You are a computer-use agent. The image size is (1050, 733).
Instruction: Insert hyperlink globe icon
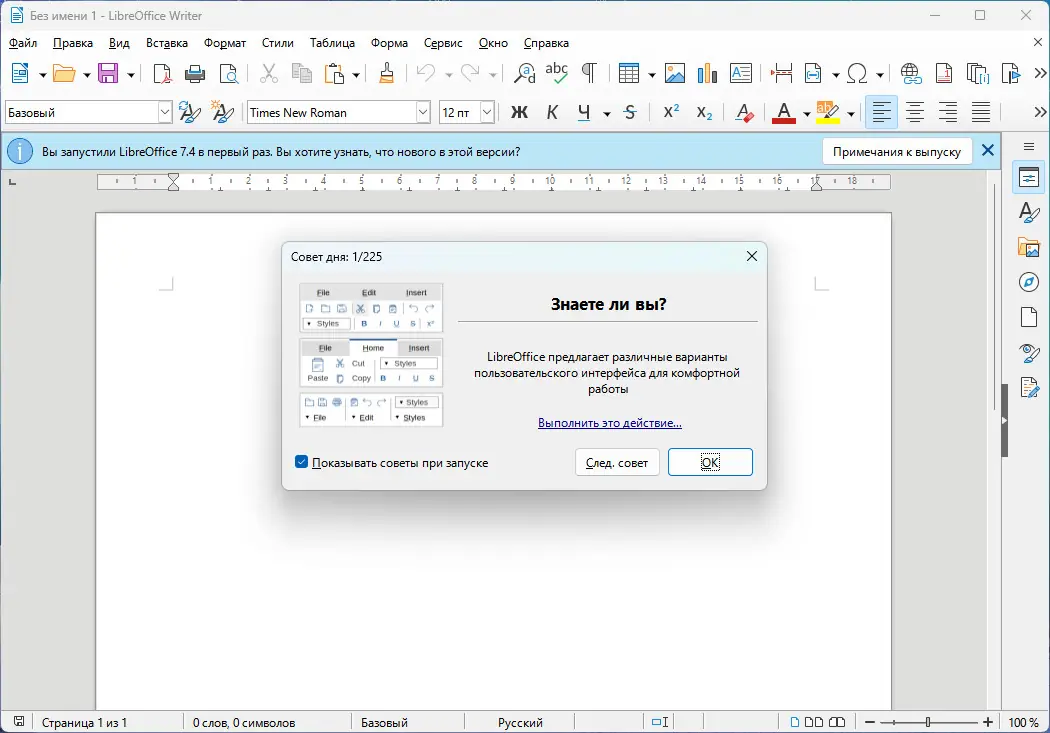(x=911, y=73)
